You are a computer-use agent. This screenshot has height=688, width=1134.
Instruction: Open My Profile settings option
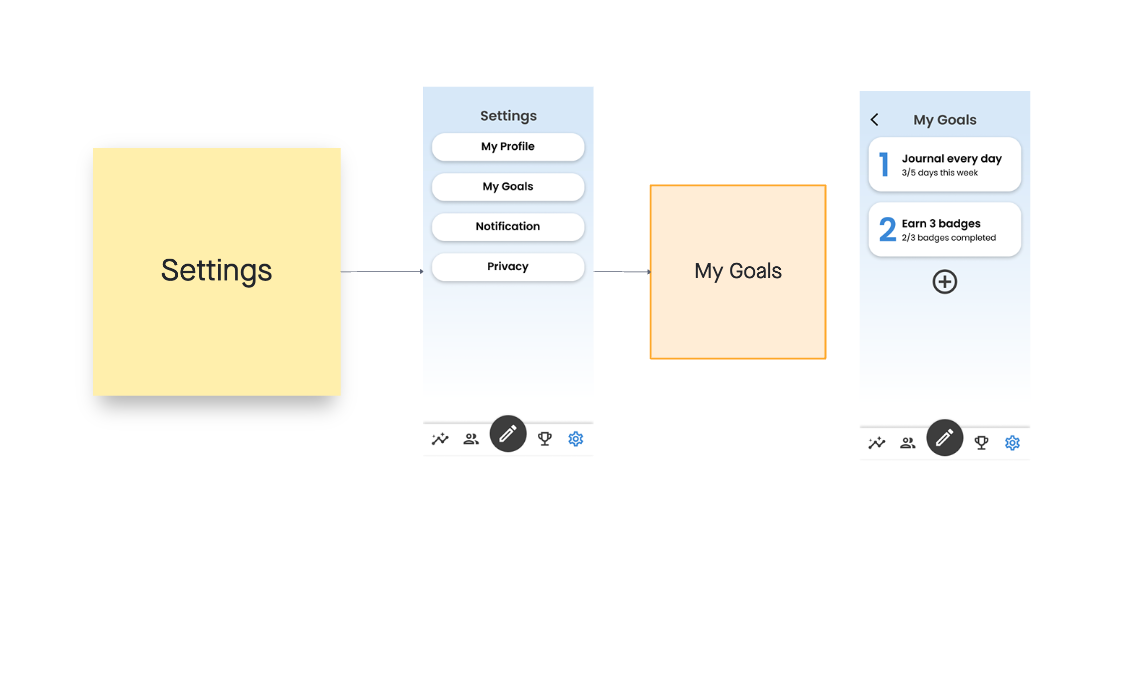click(x=508, y=147)
